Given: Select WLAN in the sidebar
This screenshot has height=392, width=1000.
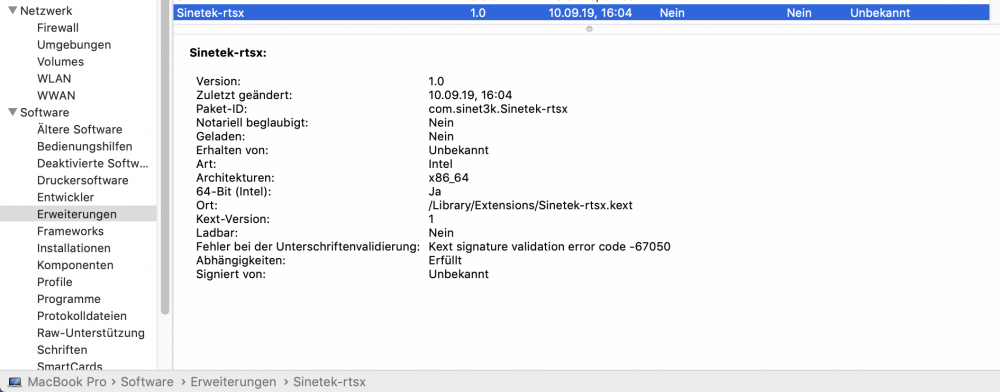Looking at the screenshot, I should [x=54, y=79].
